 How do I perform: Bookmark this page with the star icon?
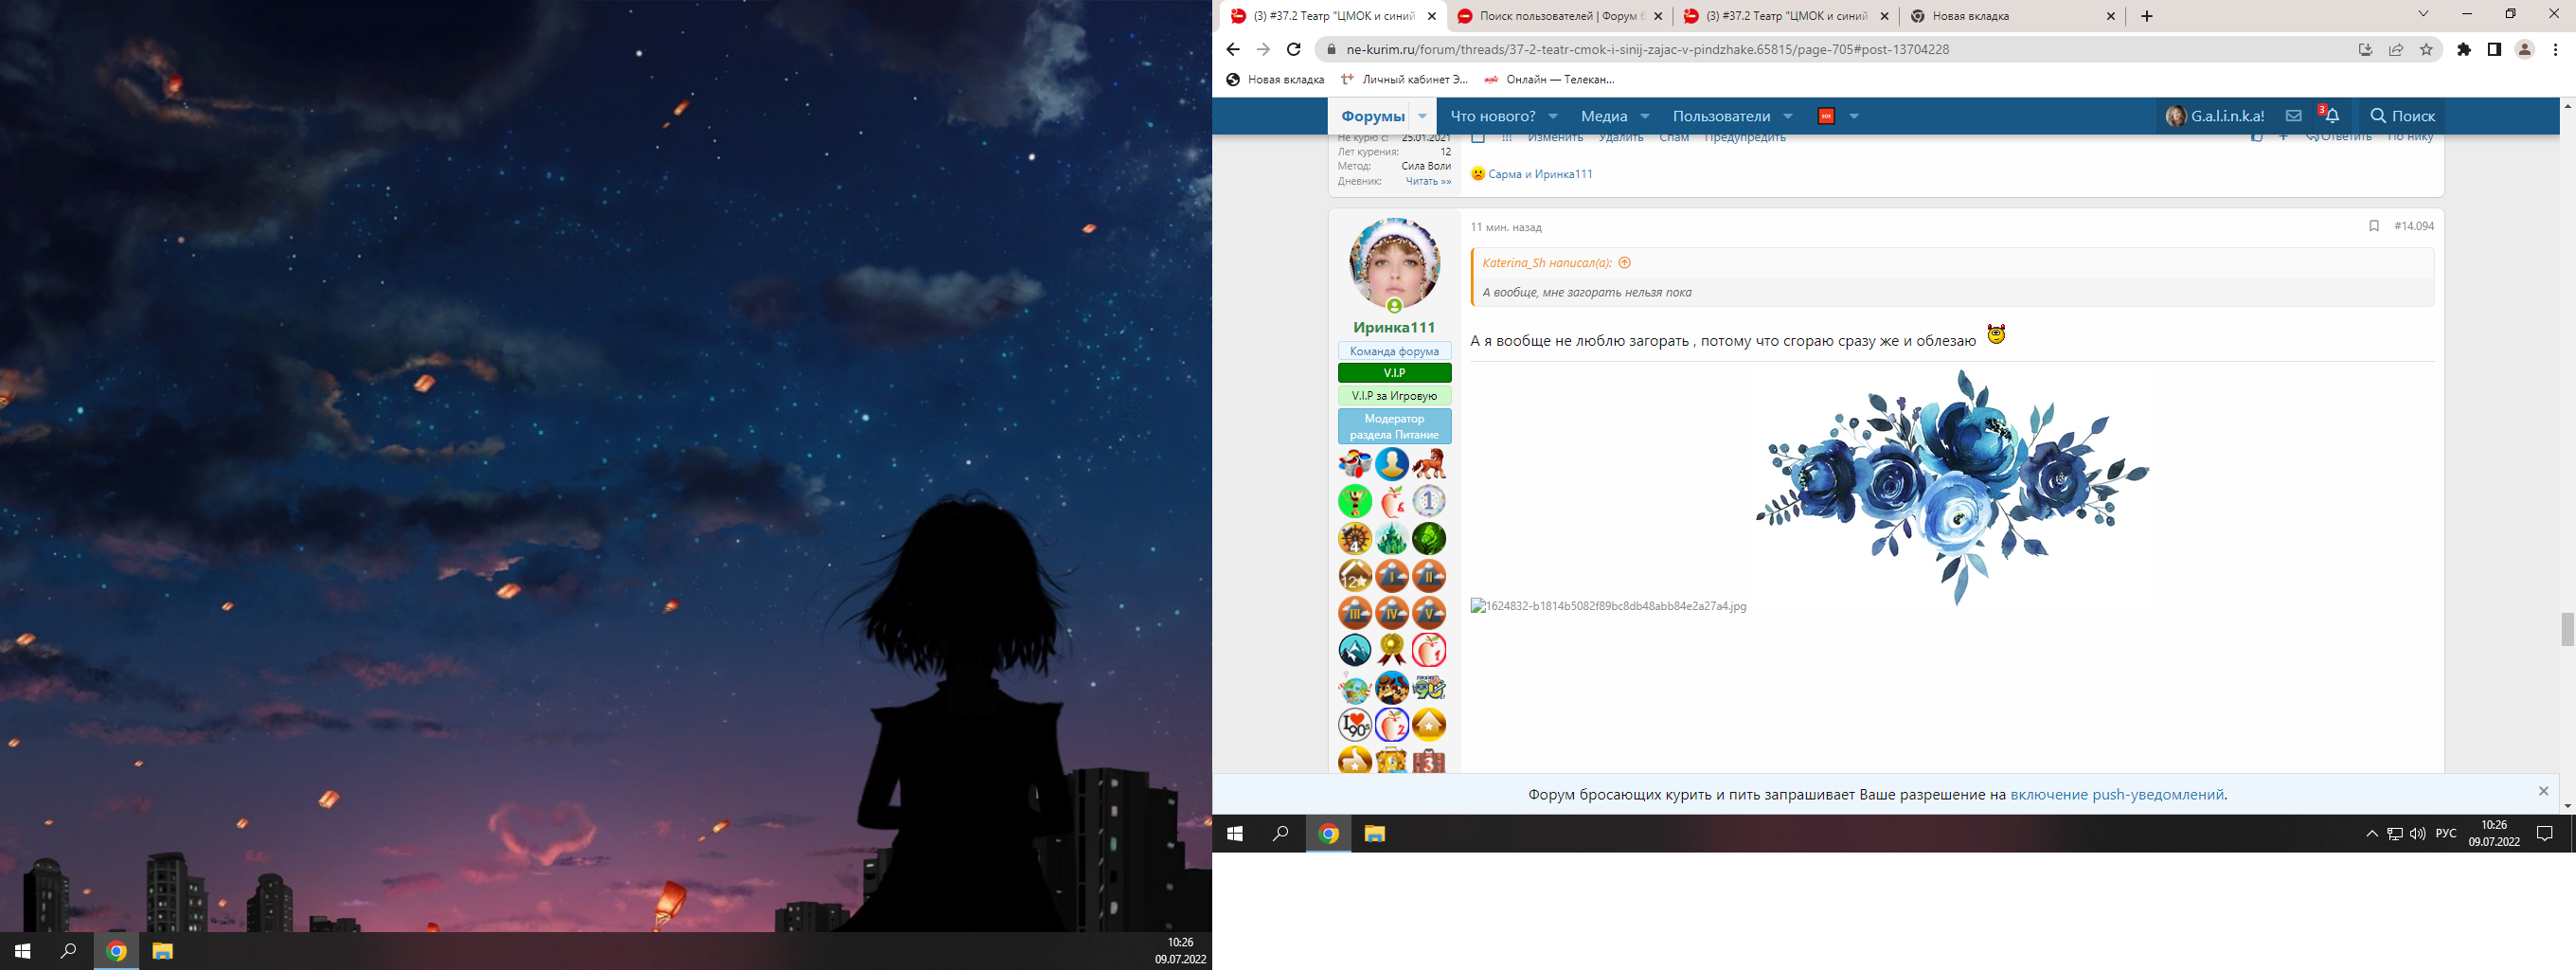[x=2426, y=49]
